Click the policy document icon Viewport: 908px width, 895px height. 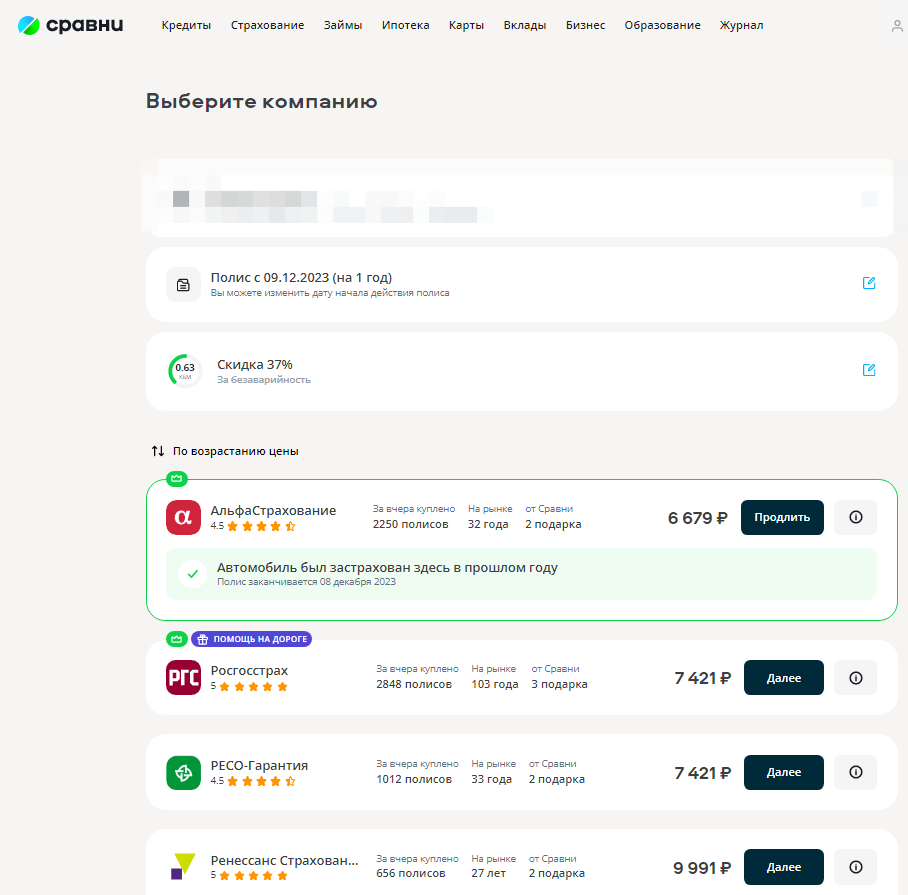point(183,285)
